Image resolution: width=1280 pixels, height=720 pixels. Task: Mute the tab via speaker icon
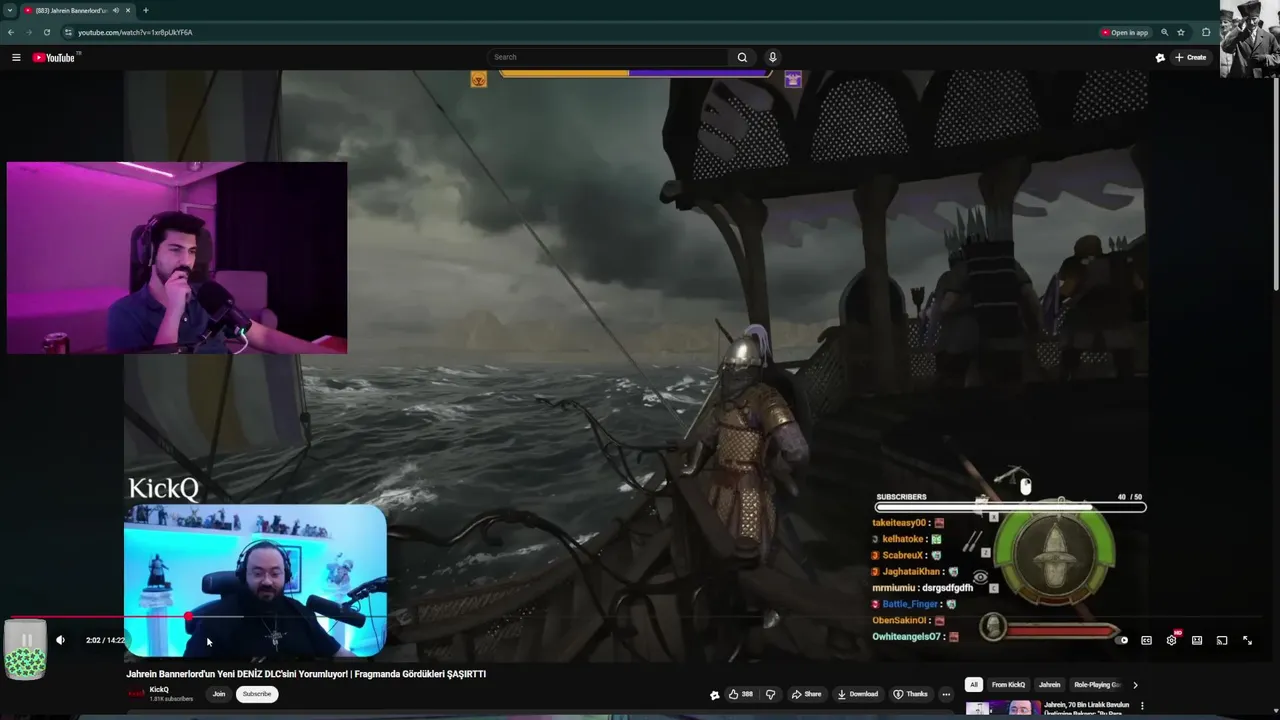(117, 10)
